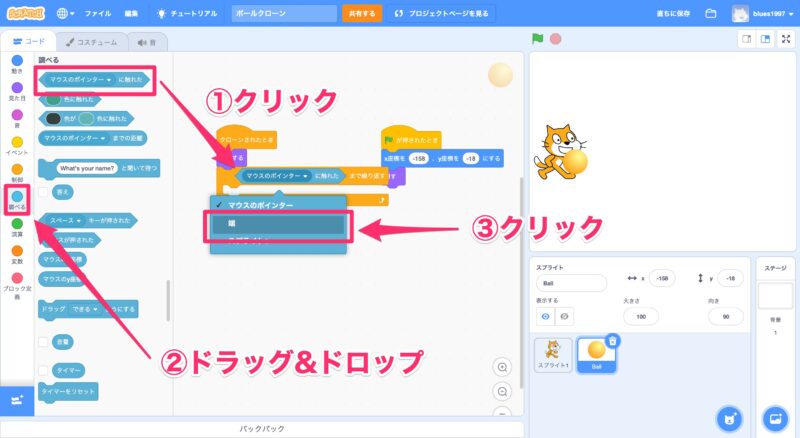Click the green flag to run project
800x438 pixels.
pos(537,40)
